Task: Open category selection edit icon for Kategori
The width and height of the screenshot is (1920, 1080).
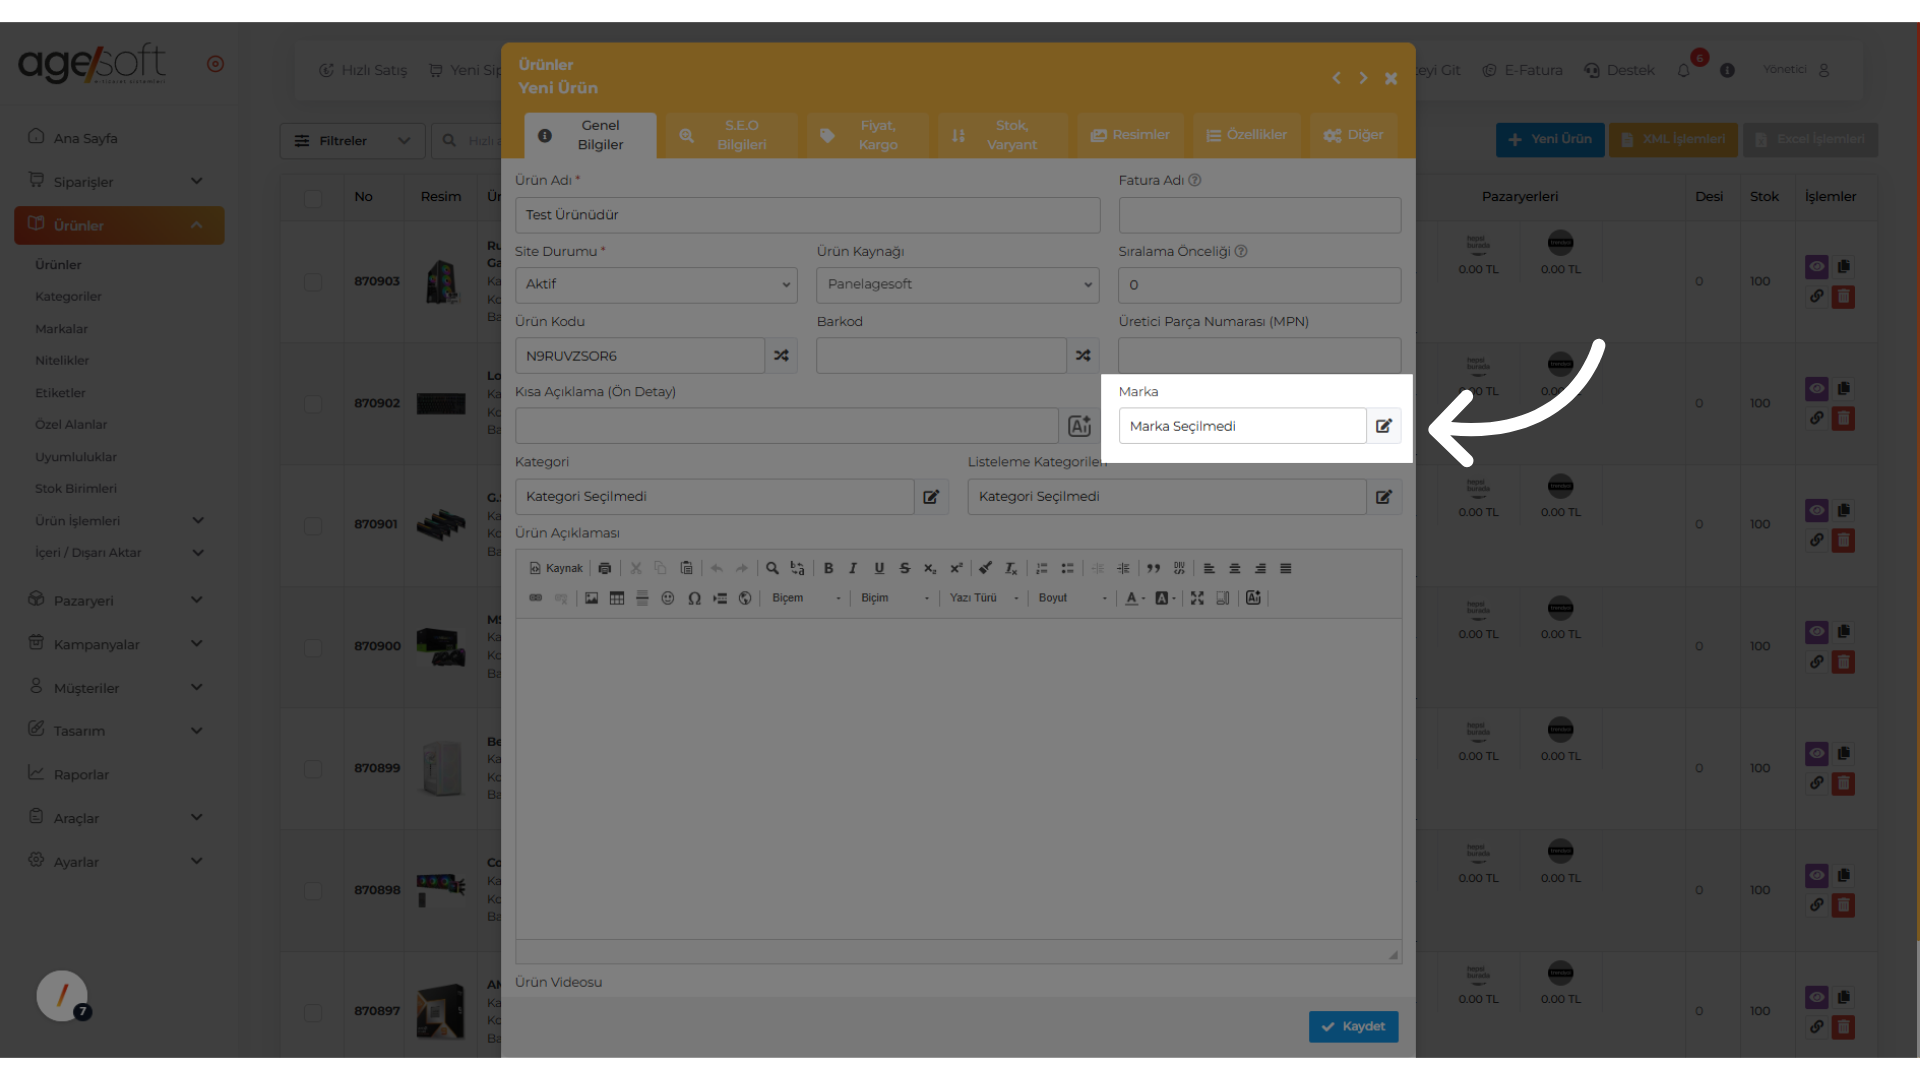Action: (x=931, y=497)
